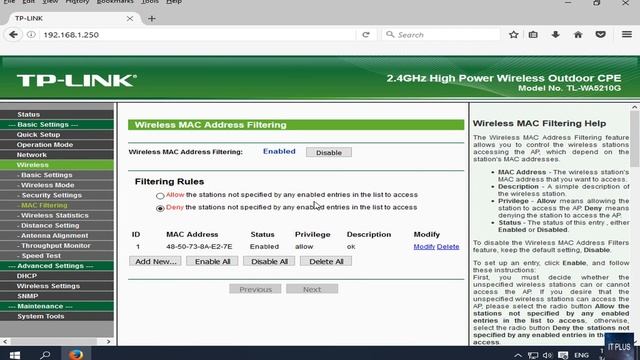Image resolution: width=640 pixels, height=360 pixels.
Task: Click ENG language indicator in taskbar
Action: click(581, 356)
